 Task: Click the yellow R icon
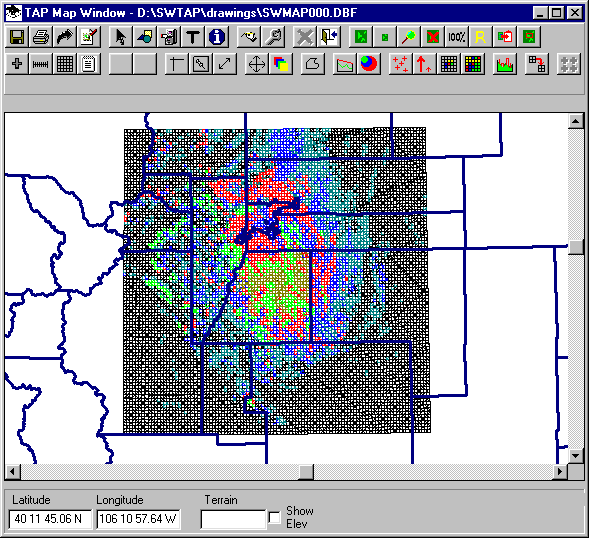480,37
